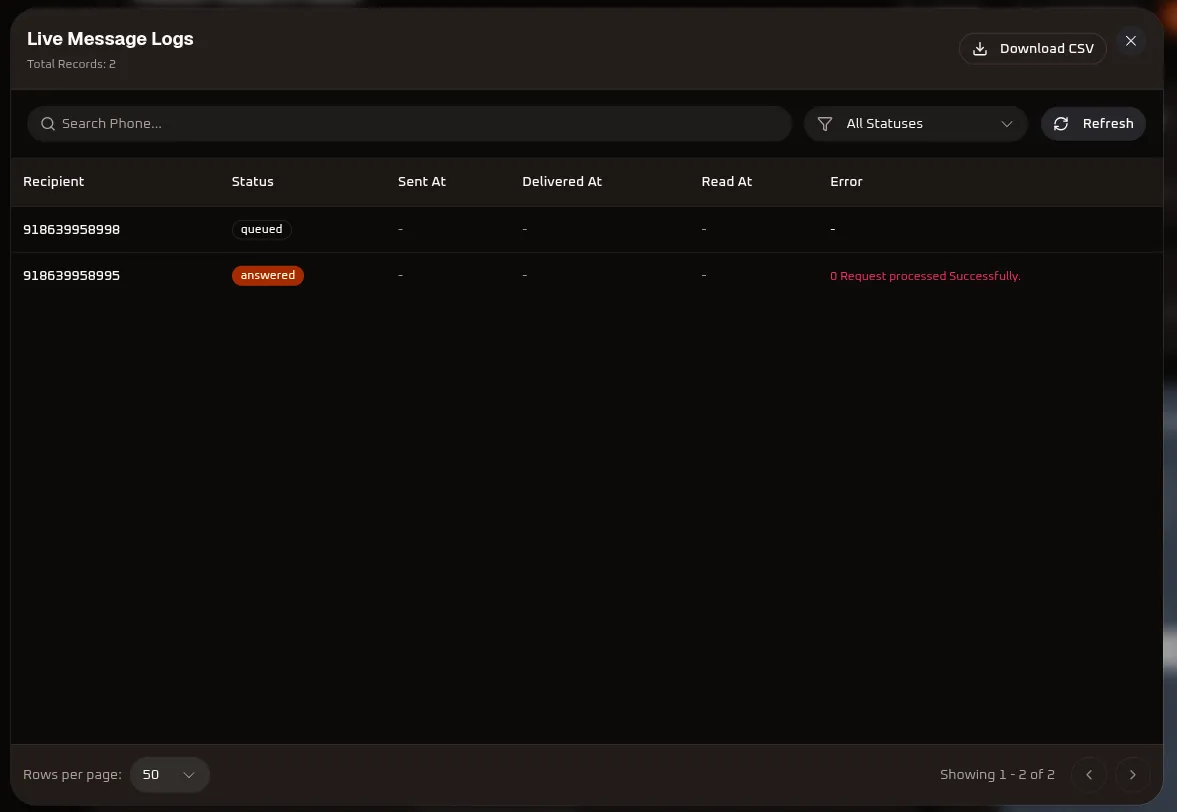This screenshot has height=812, width=1177.
Task: Click the Delivered At column header
Action: point(562,182)
